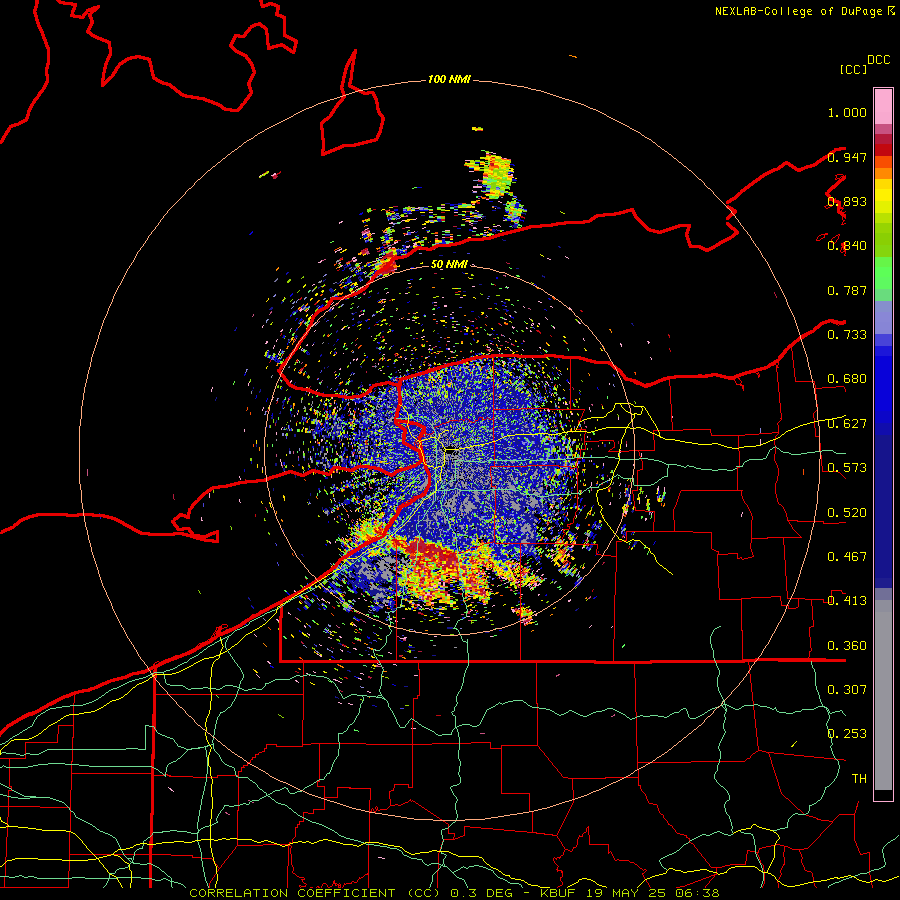900x900 pixels.
Task: Select the 0.627 value on the color scale
Action: pyautogui.click(x=847, y=424)
